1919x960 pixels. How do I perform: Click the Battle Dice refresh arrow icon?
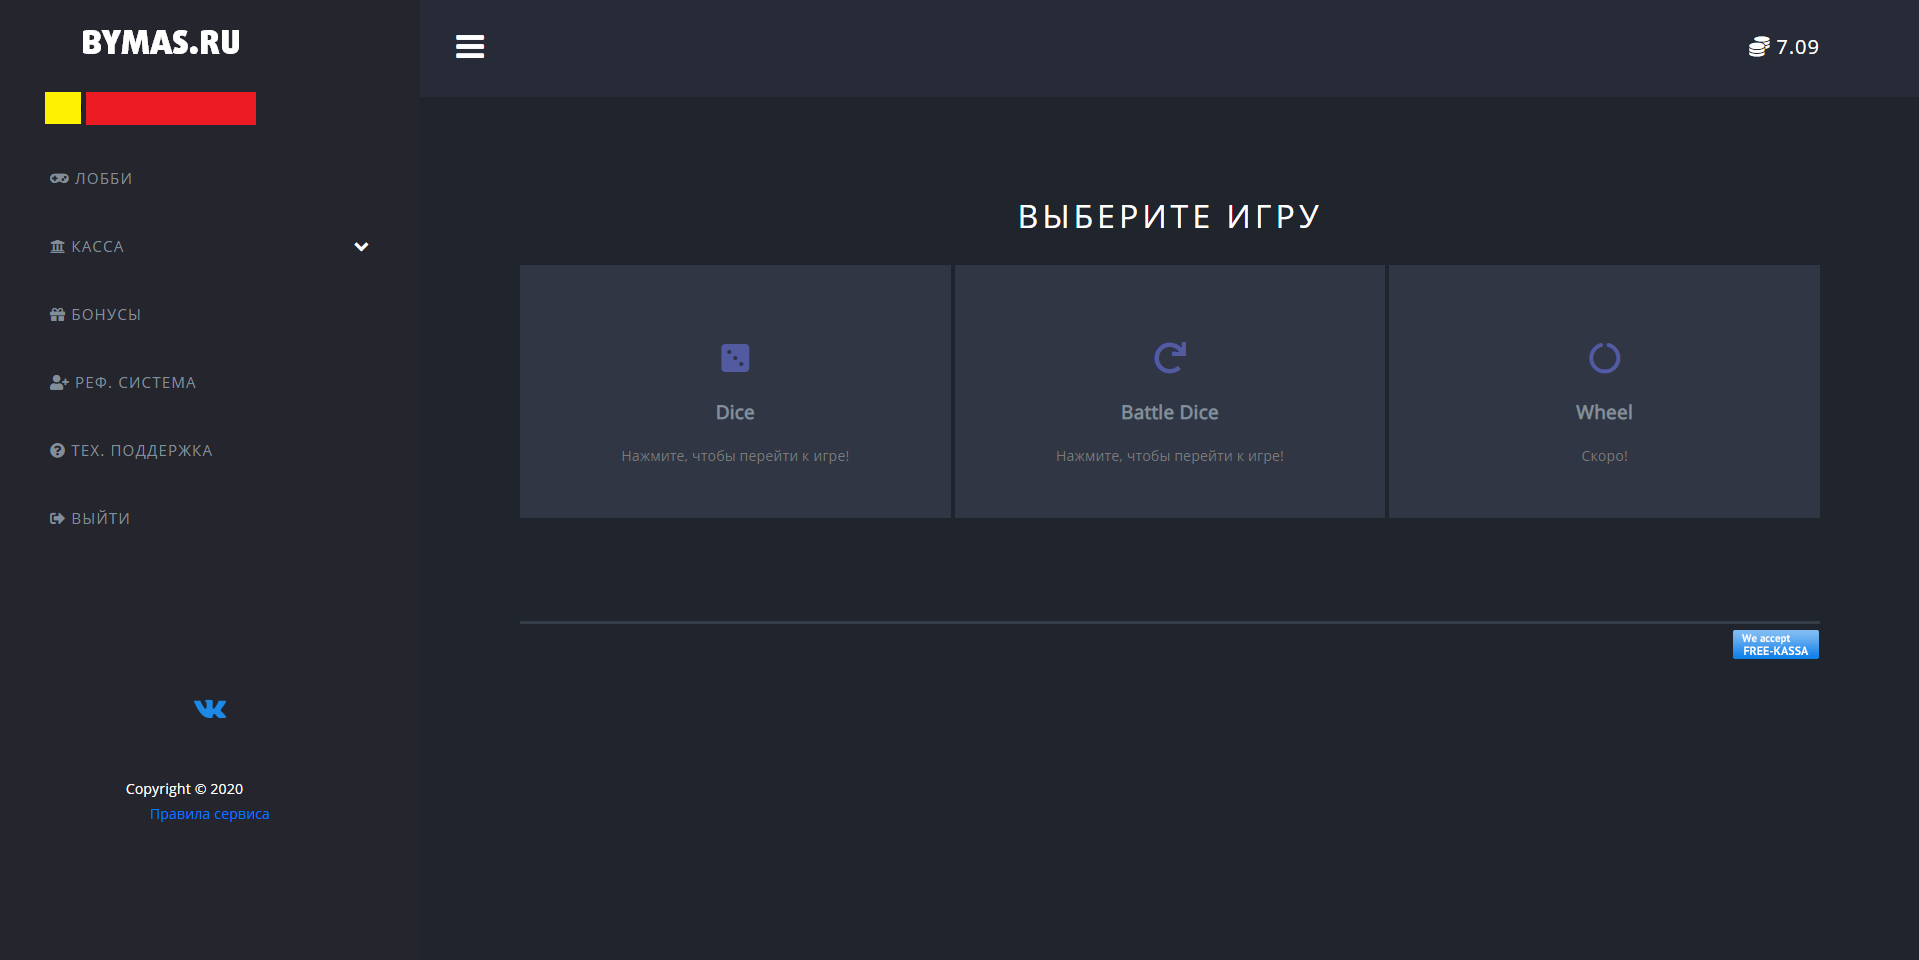coord(1169,358)
